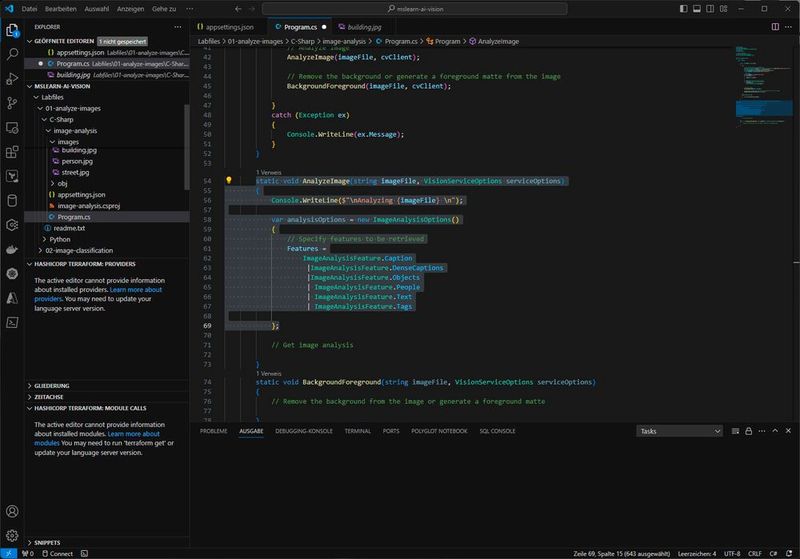This screenshot has height=559, width=800.
Task: Open the Azure view in activity bar
Action: click(x=12, y=298)
